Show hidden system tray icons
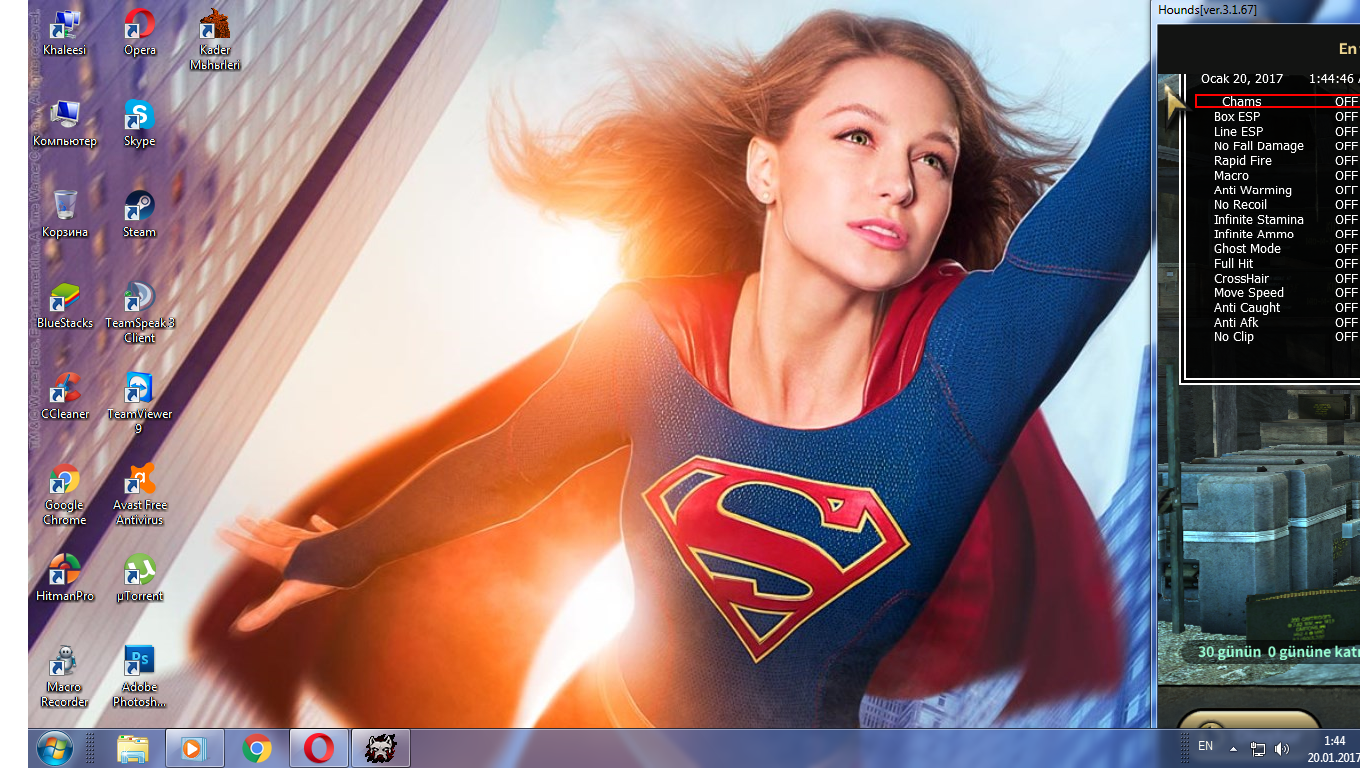The image size is (1360, 768). pos(1233,748)
